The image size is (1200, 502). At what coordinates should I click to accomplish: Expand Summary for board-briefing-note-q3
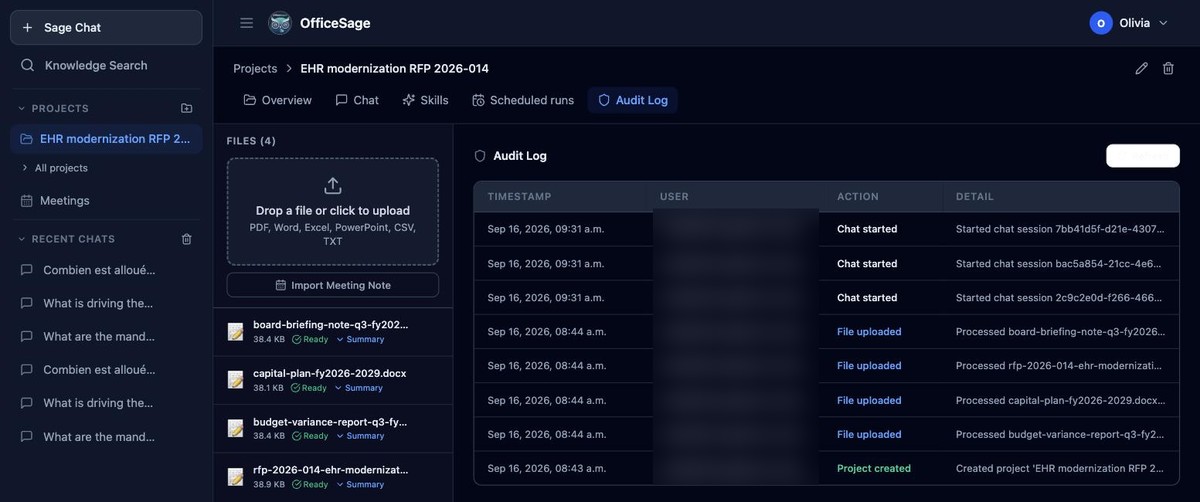coord(360,339)
